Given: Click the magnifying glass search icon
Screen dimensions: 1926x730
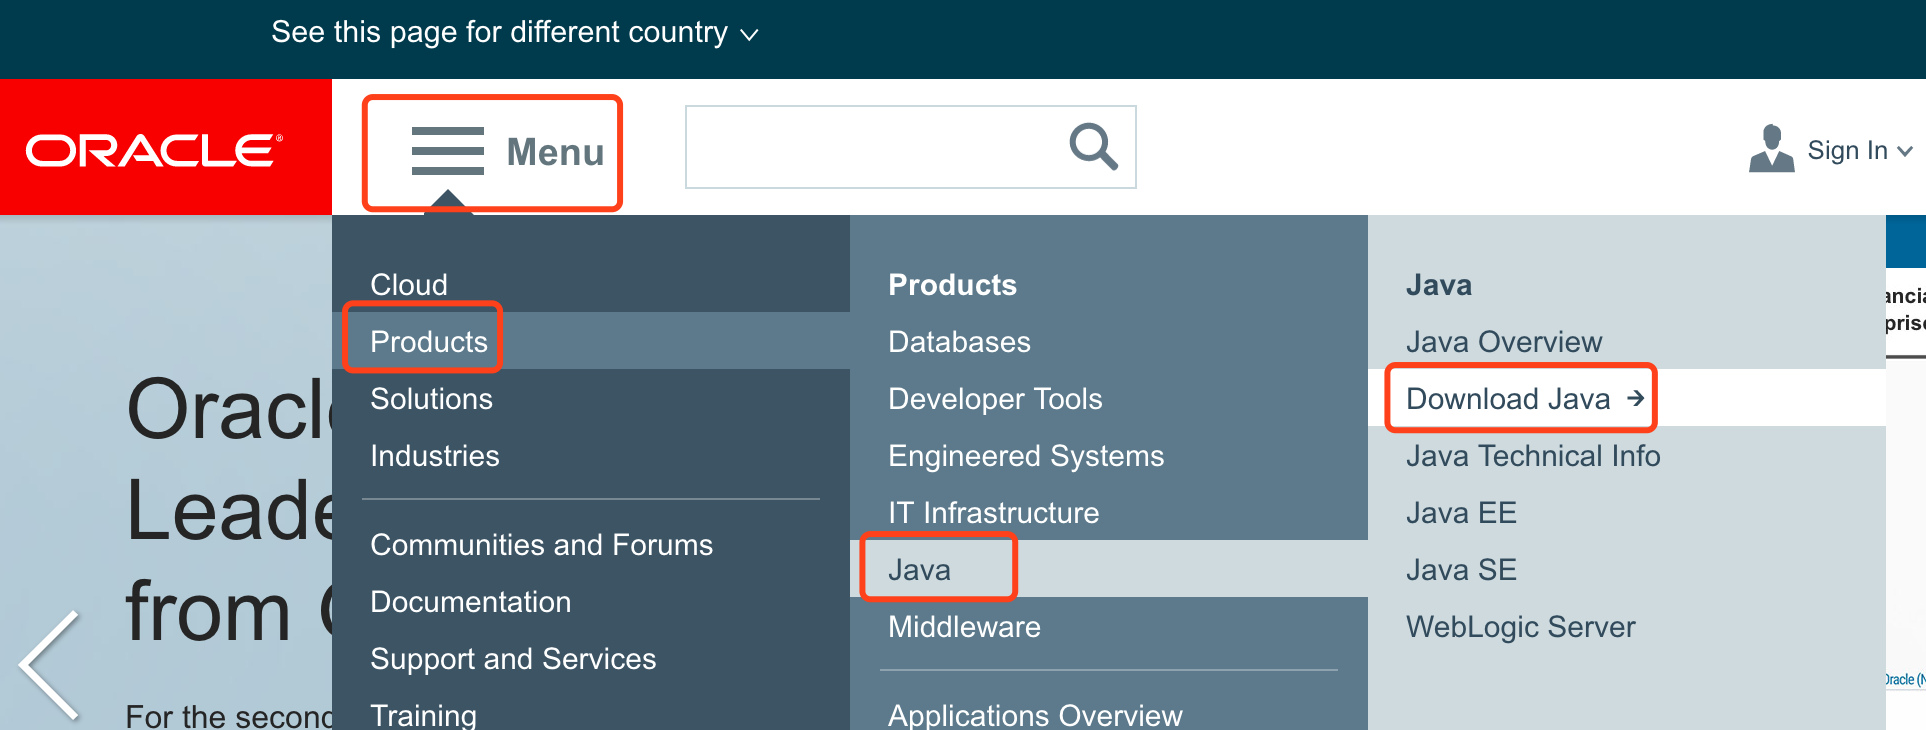Looking at the screenshot, I should pyautogui.click(x=1093, y=147).
